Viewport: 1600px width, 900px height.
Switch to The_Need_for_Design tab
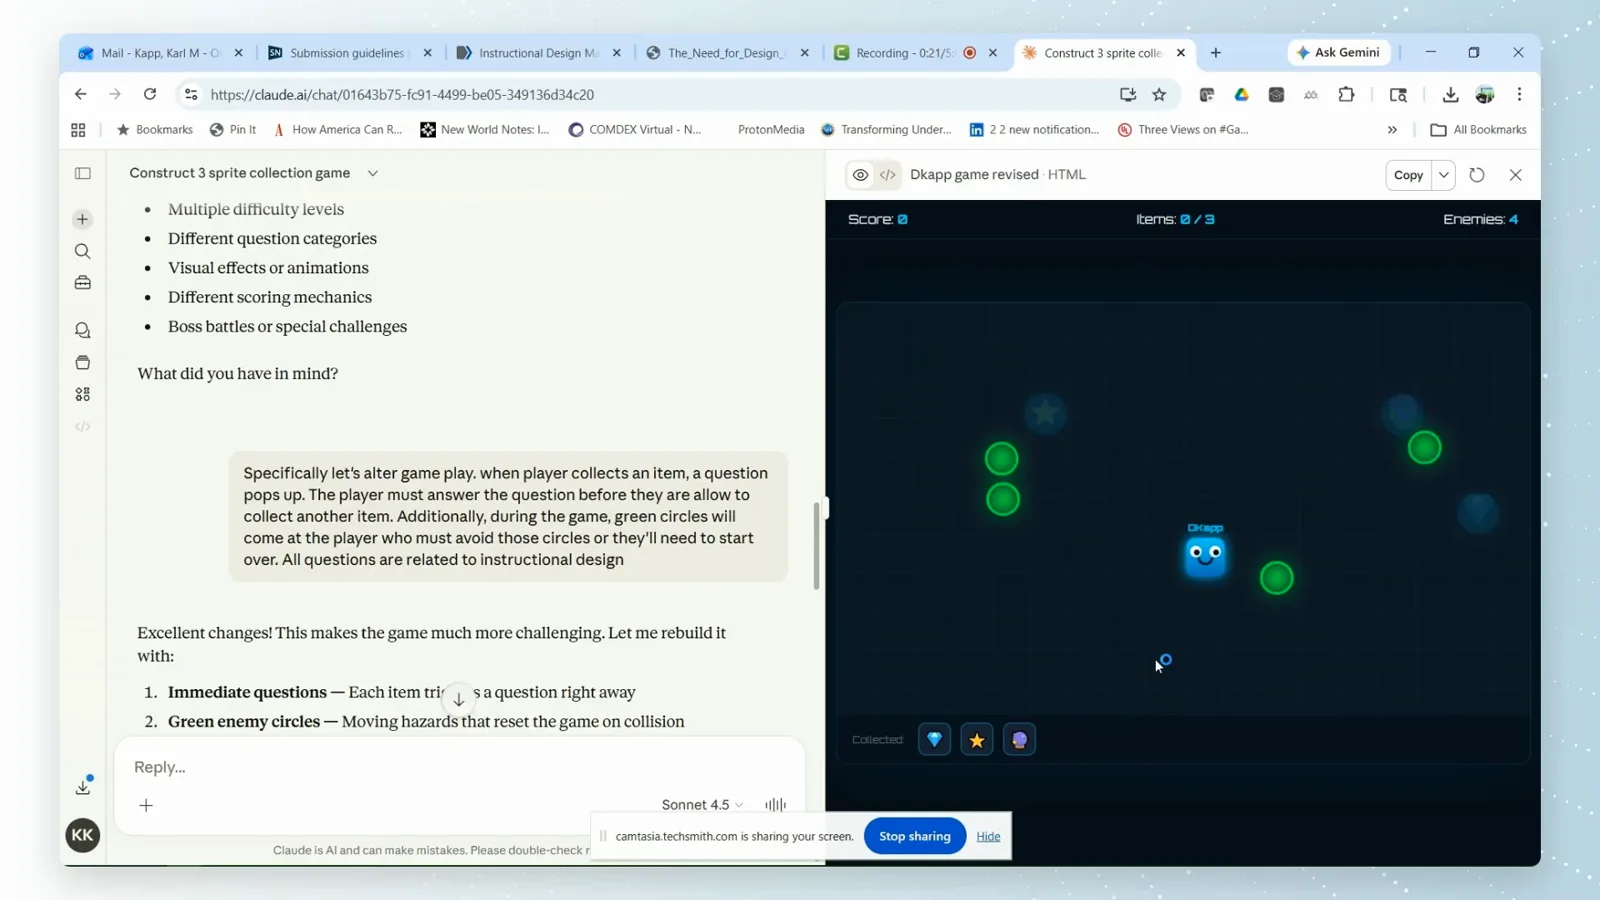point(726,53)
